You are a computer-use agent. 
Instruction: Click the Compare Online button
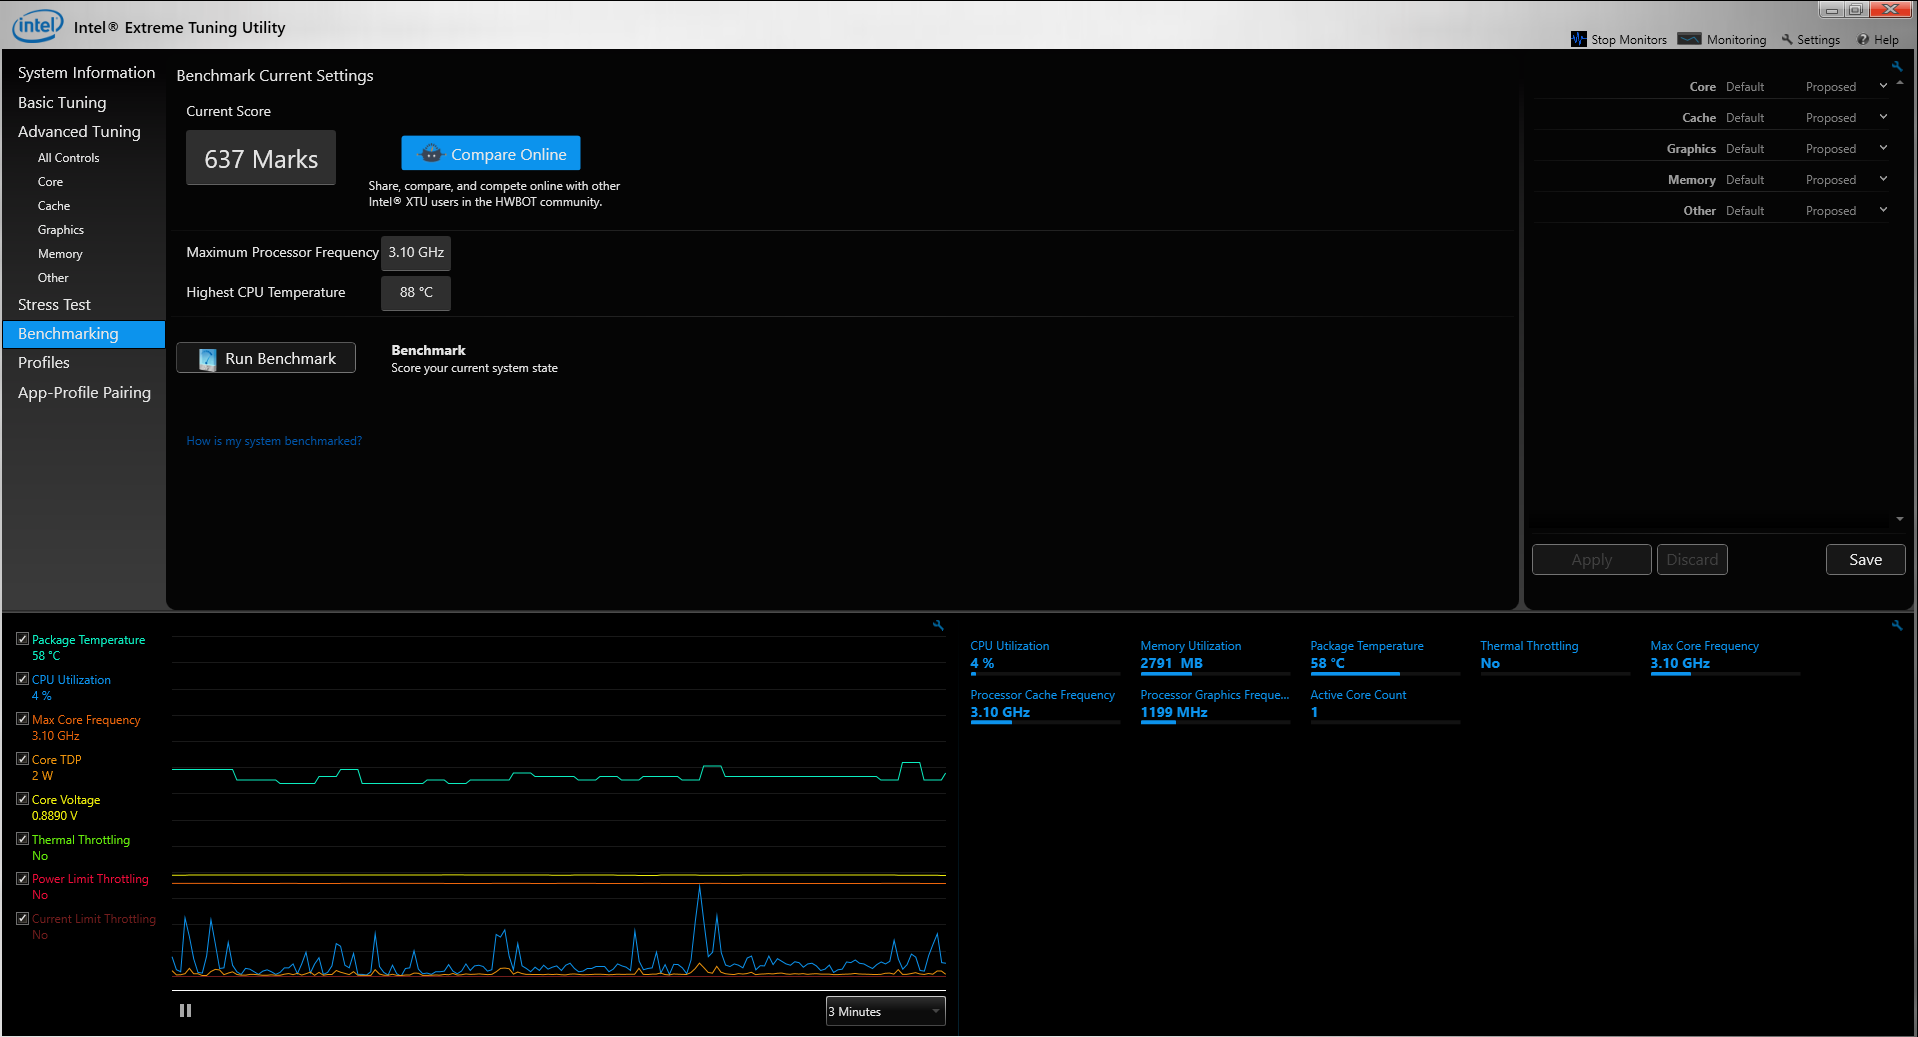(x=491, y=153)
